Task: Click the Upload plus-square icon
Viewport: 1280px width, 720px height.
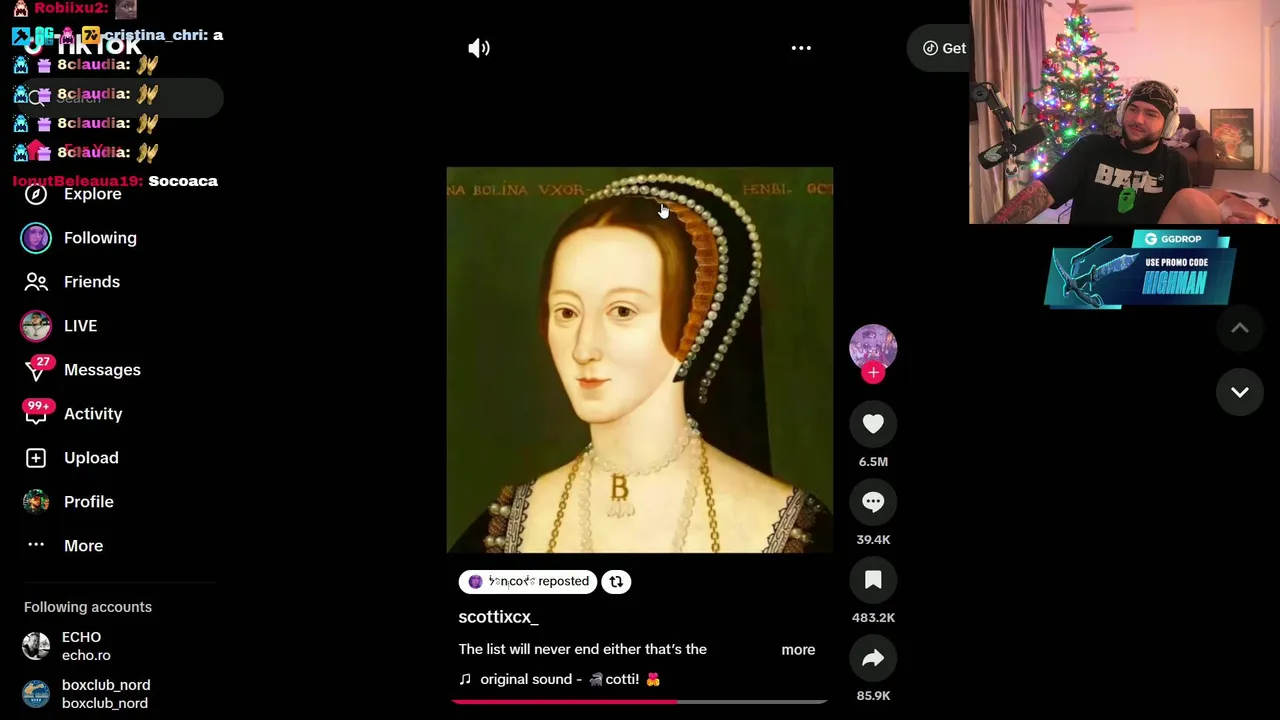Action: (36, 458)
